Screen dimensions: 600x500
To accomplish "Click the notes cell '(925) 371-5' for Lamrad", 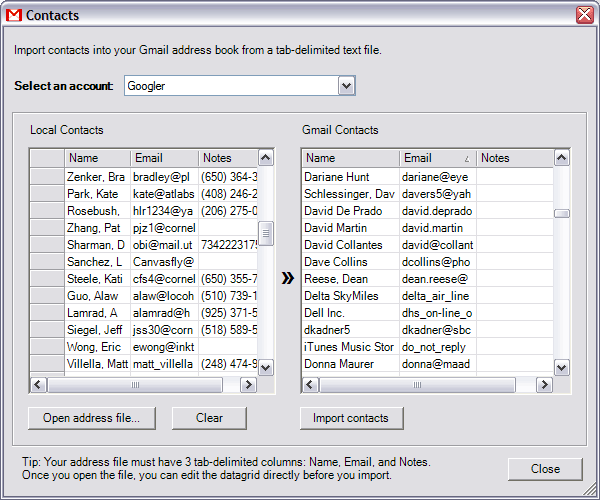I will click(228, 313).
